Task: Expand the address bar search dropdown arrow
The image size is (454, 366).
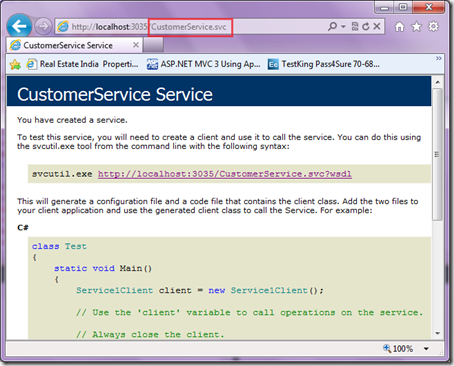Action: click(x=343, y=27)
